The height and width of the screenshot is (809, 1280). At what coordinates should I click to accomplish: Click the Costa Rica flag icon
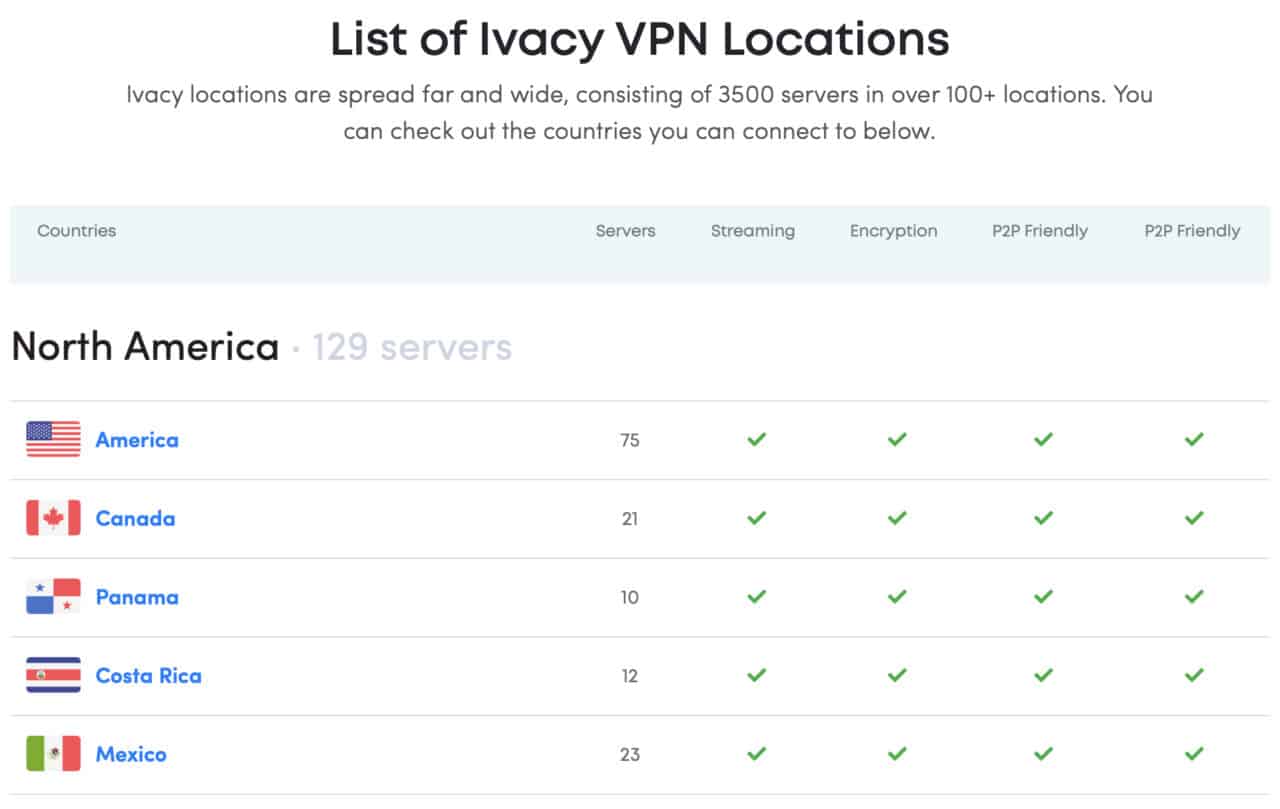click(x=53, y=676)
